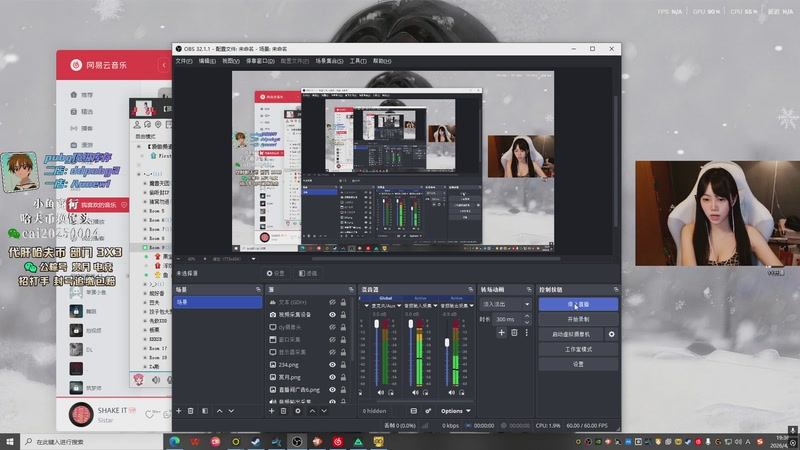Image resolution: width=800 pixels, height=450 pixels.
Task: Switch mixer layout icon next to 0 hidden
Action: point(414,411)
